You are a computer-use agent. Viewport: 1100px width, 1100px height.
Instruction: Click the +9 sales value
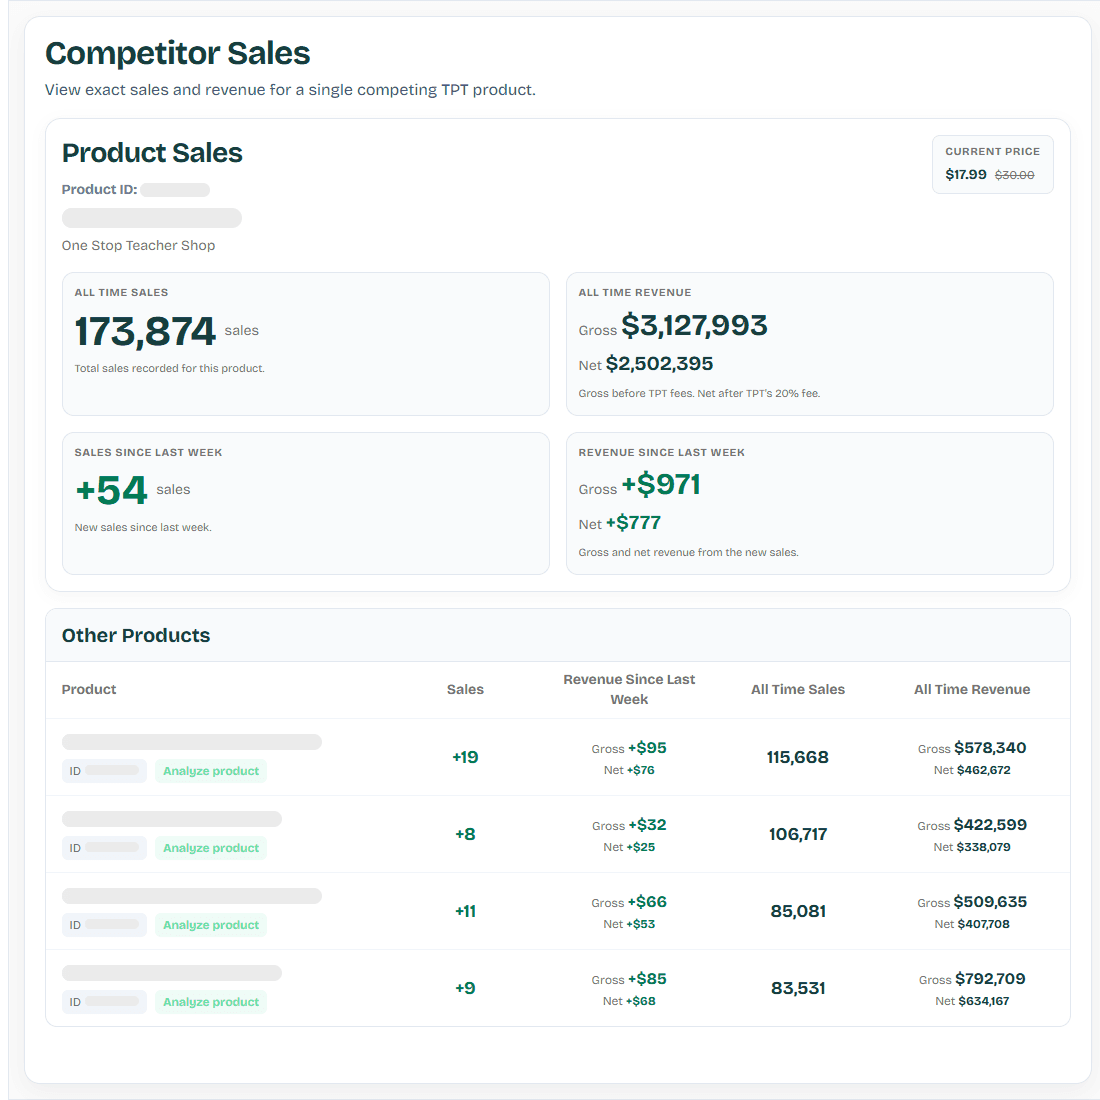coord(465,988)
